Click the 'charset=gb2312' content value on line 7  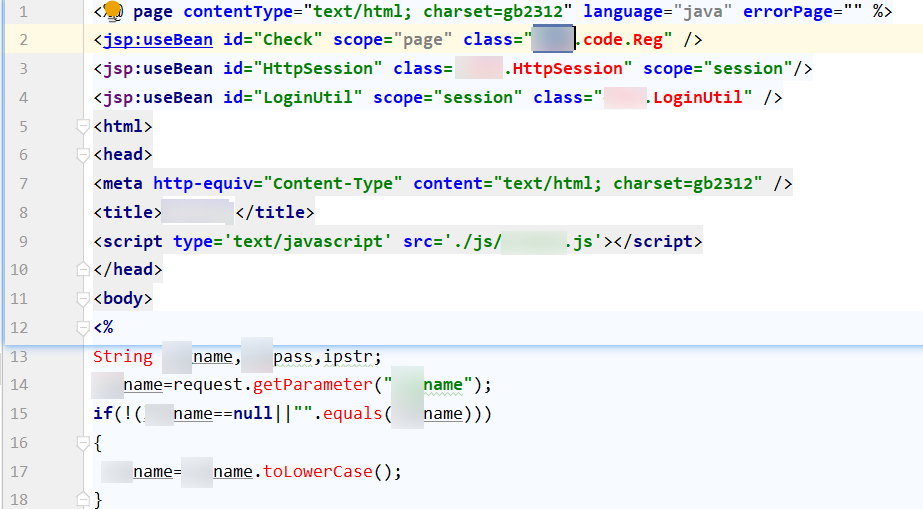pyautogui.click(x=683, y=184)
